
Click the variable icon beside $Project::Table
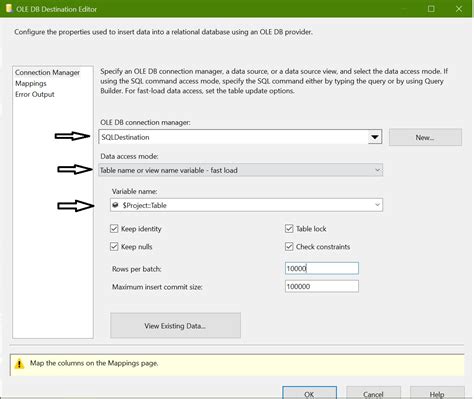[x=115, y=205]
